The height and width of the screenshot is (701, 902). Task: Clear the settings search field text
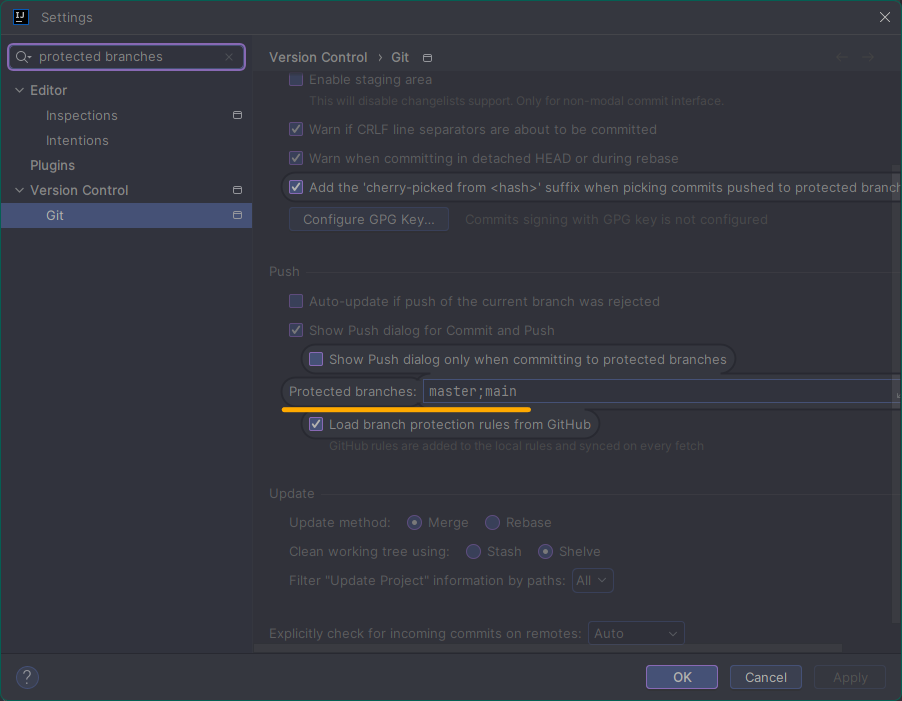click(x=229, y=57)
